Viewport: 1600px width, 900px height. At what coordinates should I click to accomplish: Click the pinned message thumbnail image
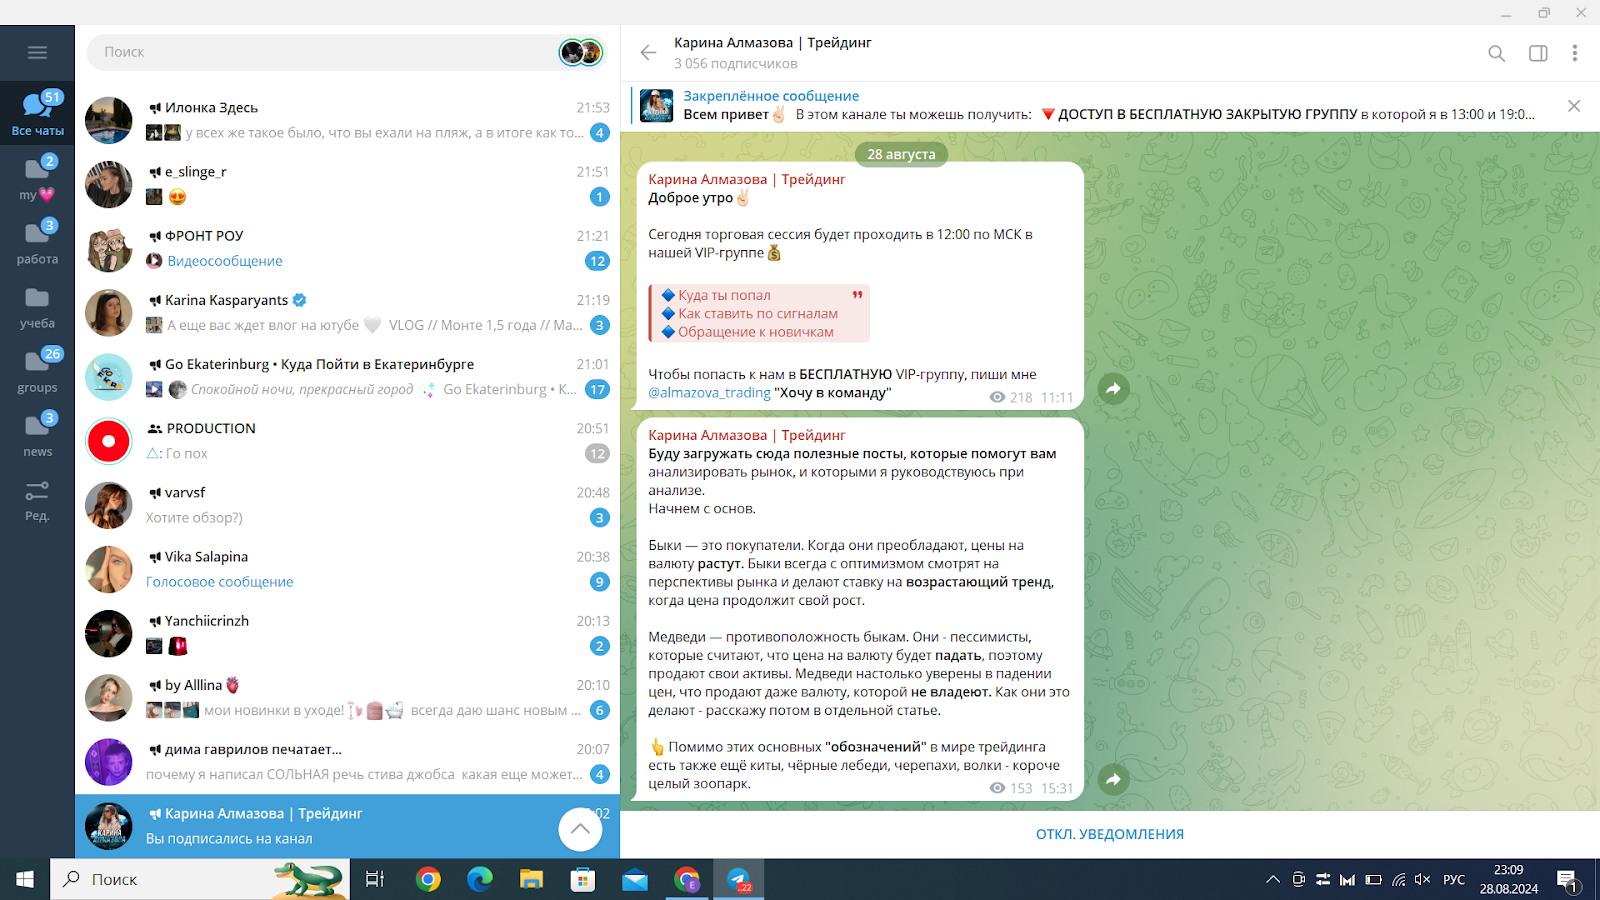tap(657, 105)
